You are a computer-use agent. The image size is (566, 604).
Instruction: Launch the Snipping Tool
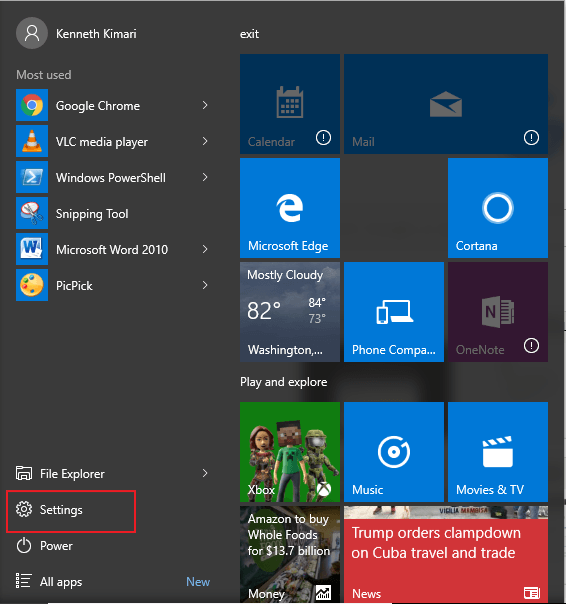(113, 213)
